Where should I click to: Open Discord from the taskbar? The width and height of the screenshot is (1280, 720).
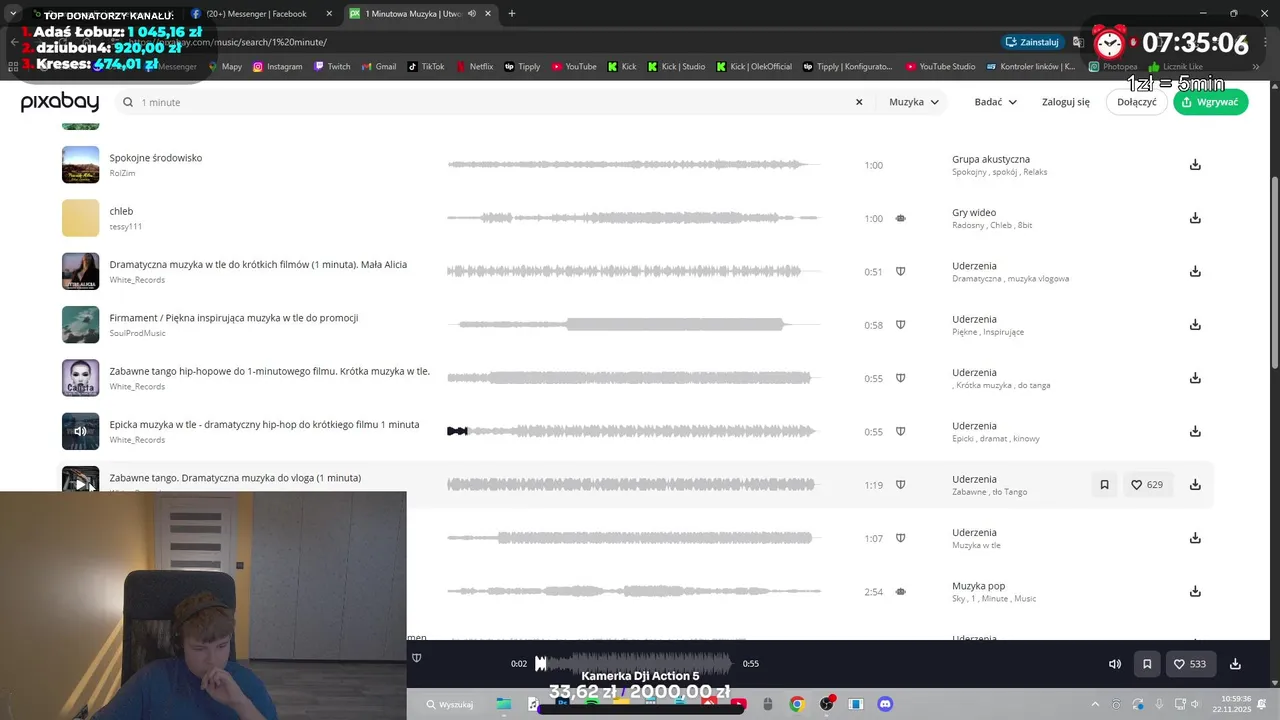click(885, 704)
